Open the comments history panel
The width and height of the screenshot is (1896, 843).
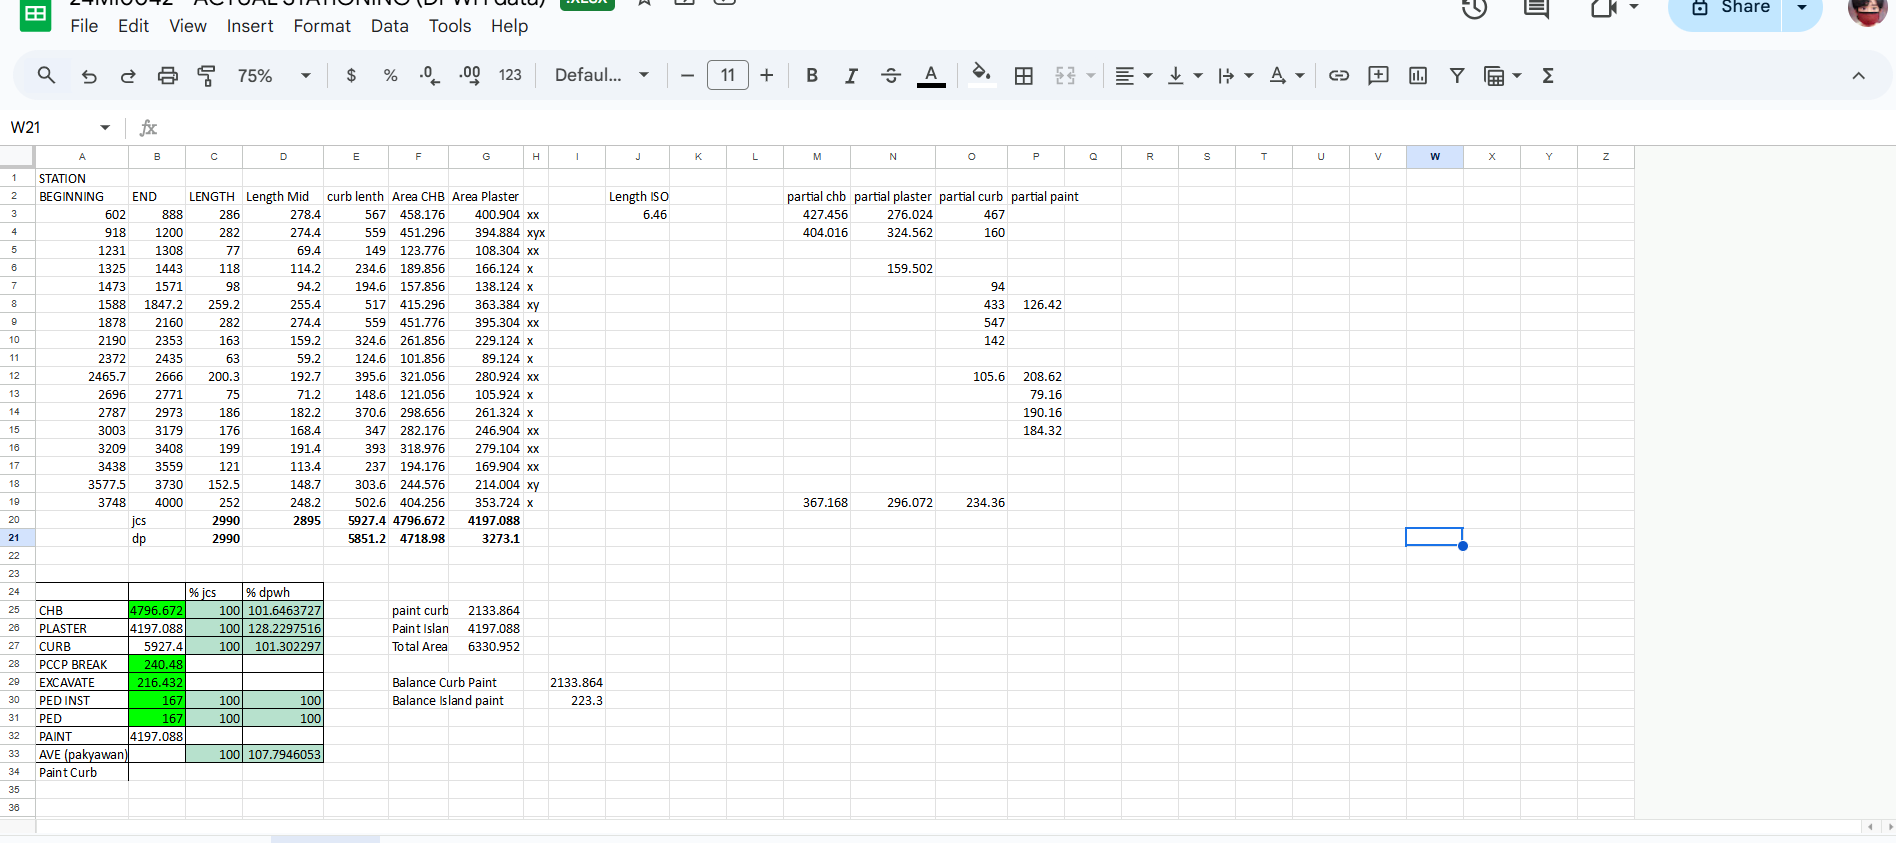(x=1536, y=9)
